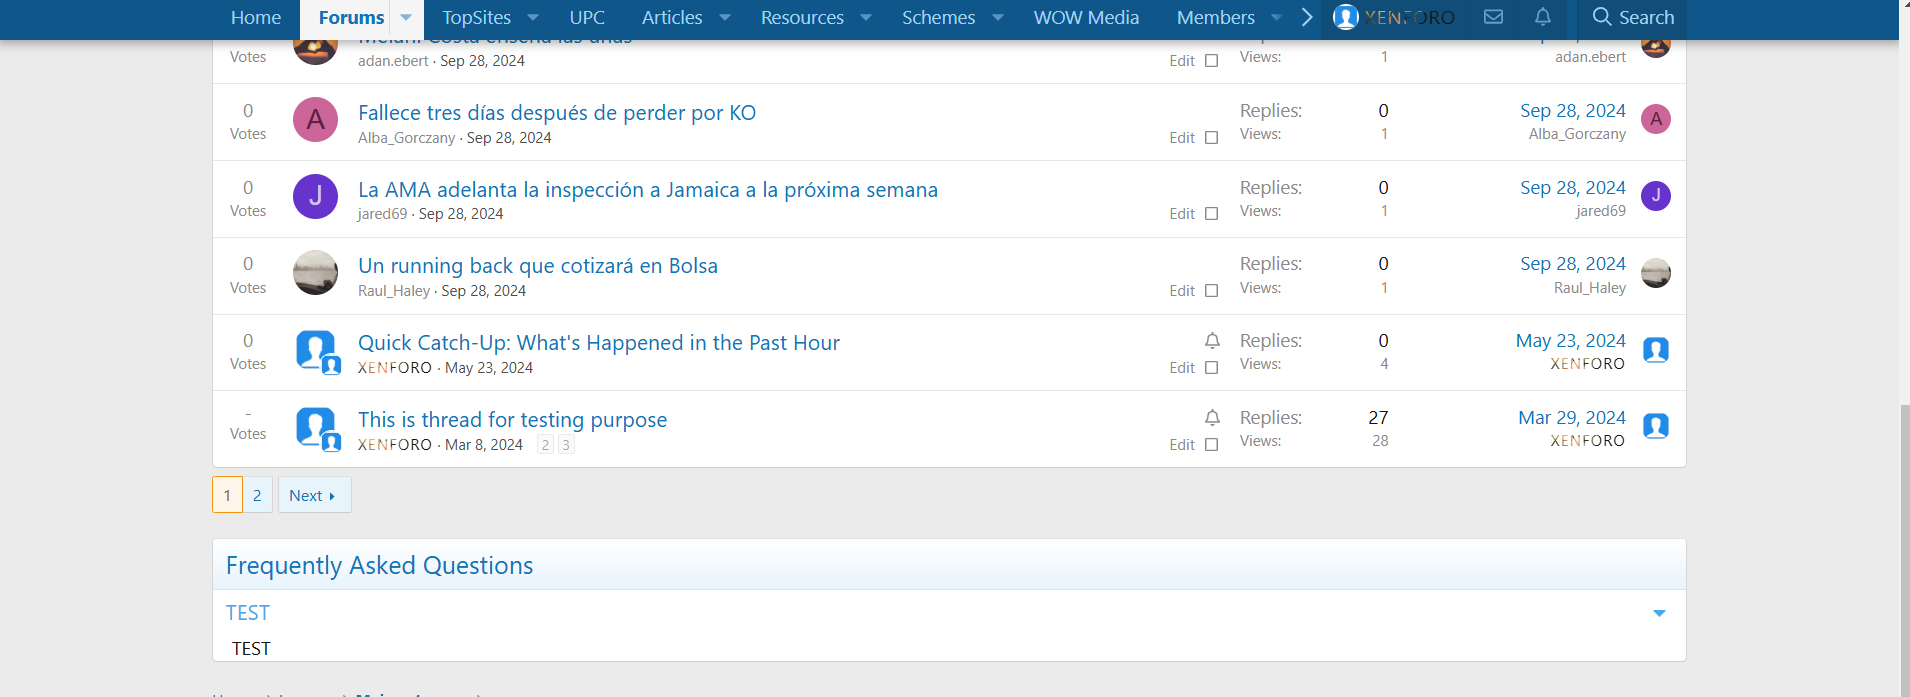The image size is (1910, 697).
Task: Click Raul_Haley's photo avatar beside thread title
Action: pos(315,273)
